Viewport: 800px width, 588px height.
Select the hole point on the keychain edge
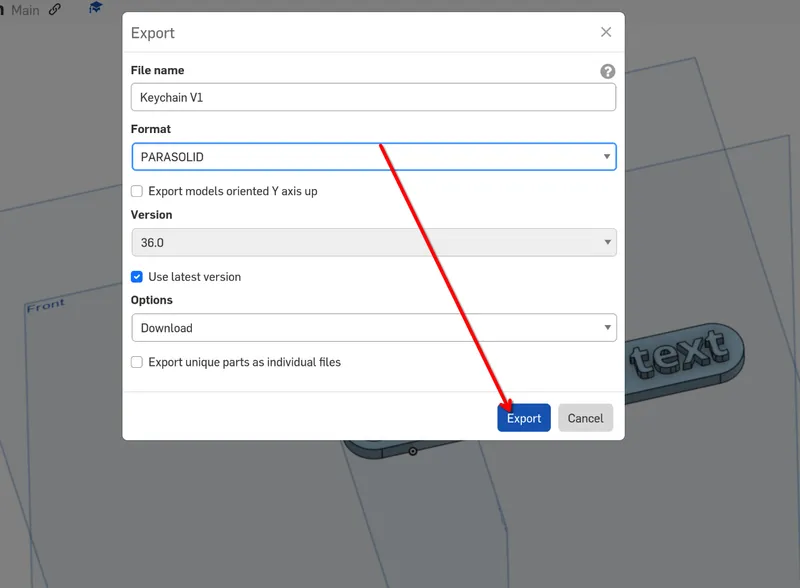coord(413,451)
